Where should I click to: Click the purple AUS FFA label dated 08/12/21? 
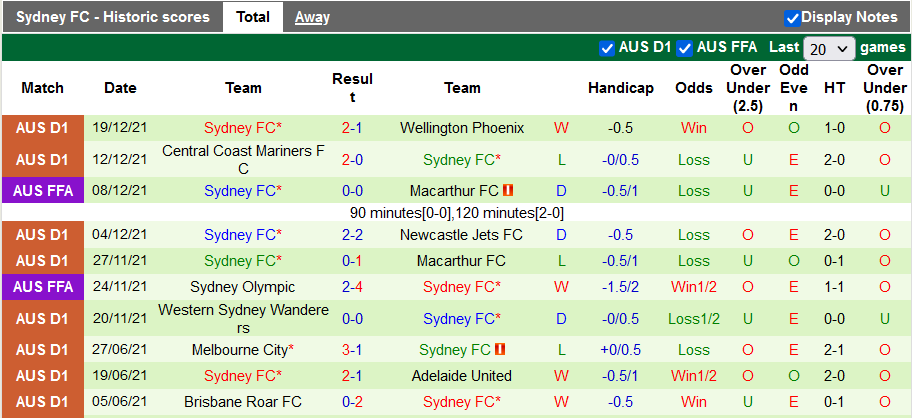(43, 190)
